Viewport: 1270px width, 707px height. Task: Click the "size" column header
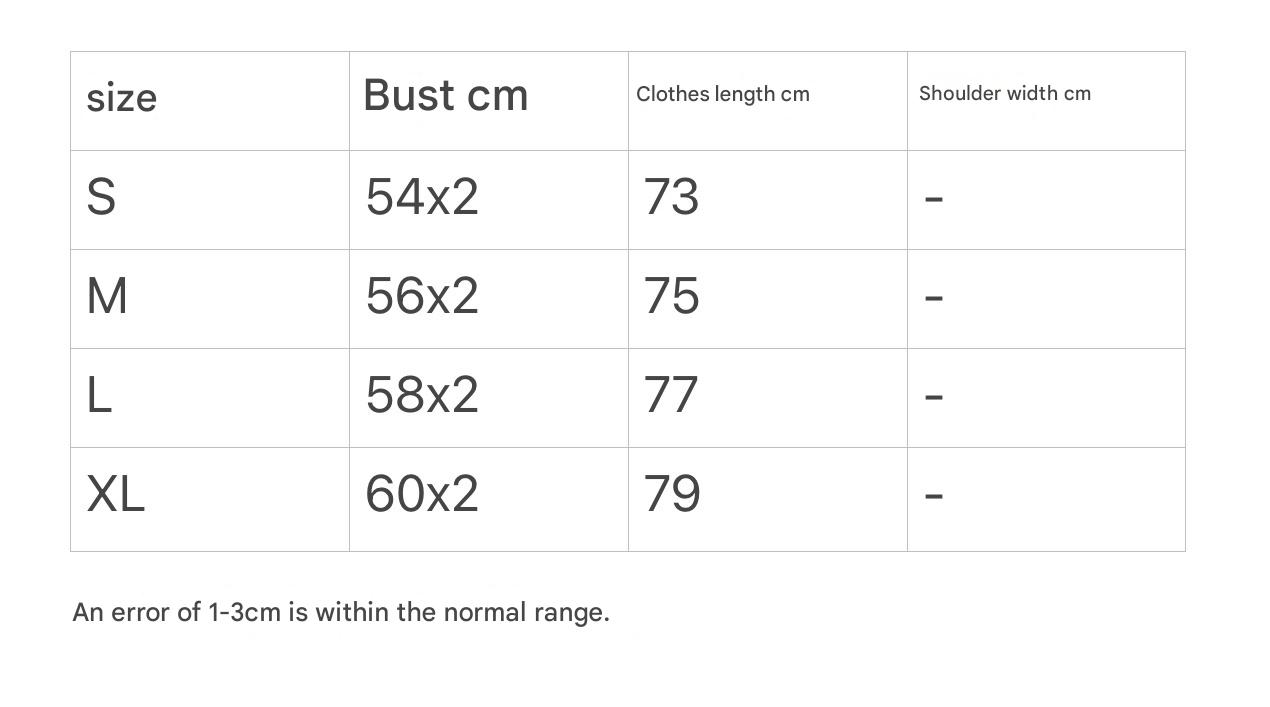(122, 98)
